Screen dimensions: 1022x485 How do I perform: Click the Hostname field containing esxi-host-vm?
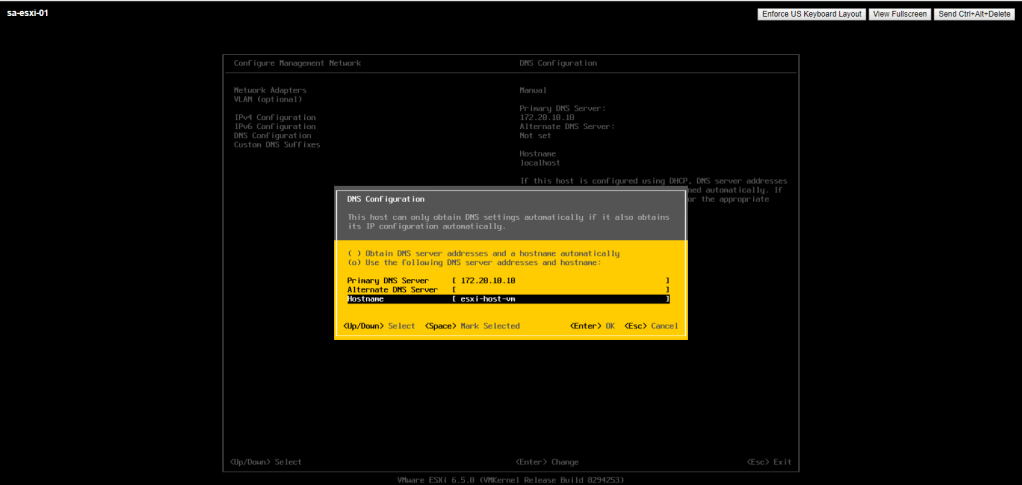[560, 299]
